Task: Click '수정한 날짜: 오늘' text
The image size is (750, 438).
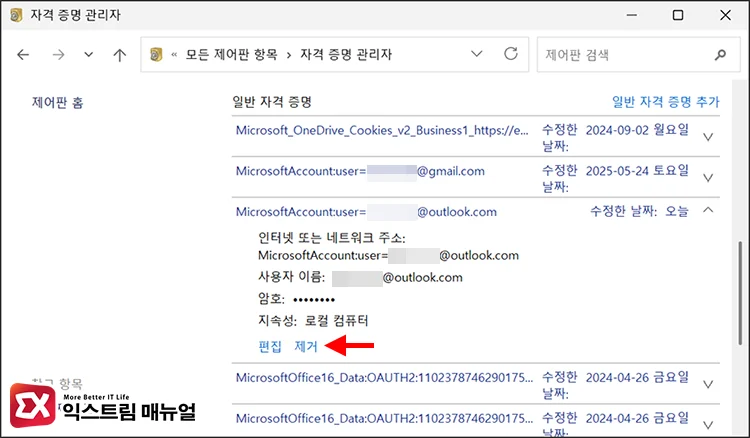Action: pyautogui.click(x=640, y=211)
